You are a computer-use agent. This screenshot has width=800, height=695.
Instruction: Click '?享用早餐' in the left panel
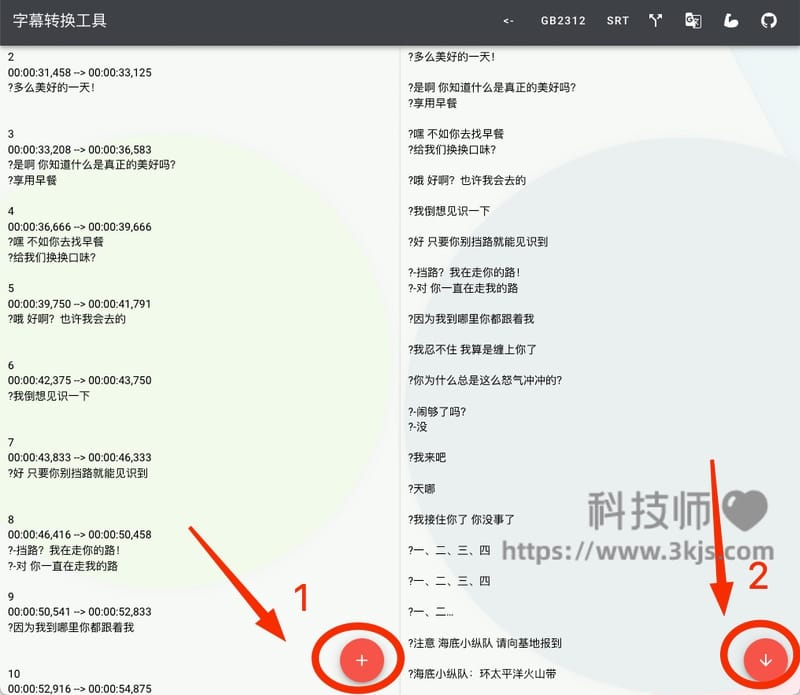click(32, 180)
